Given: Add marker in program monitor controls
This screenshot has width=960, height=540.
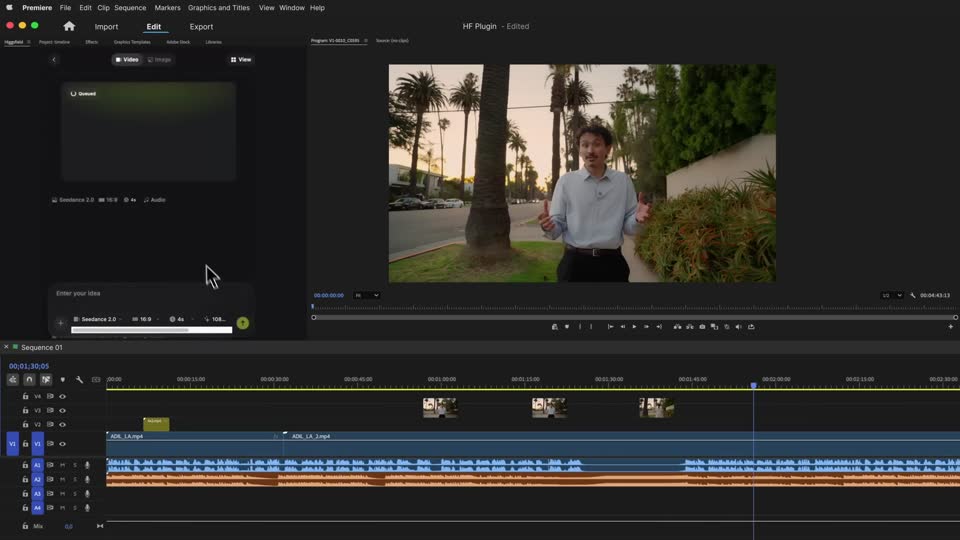Looking at the screenshot, I should point(567,327).
